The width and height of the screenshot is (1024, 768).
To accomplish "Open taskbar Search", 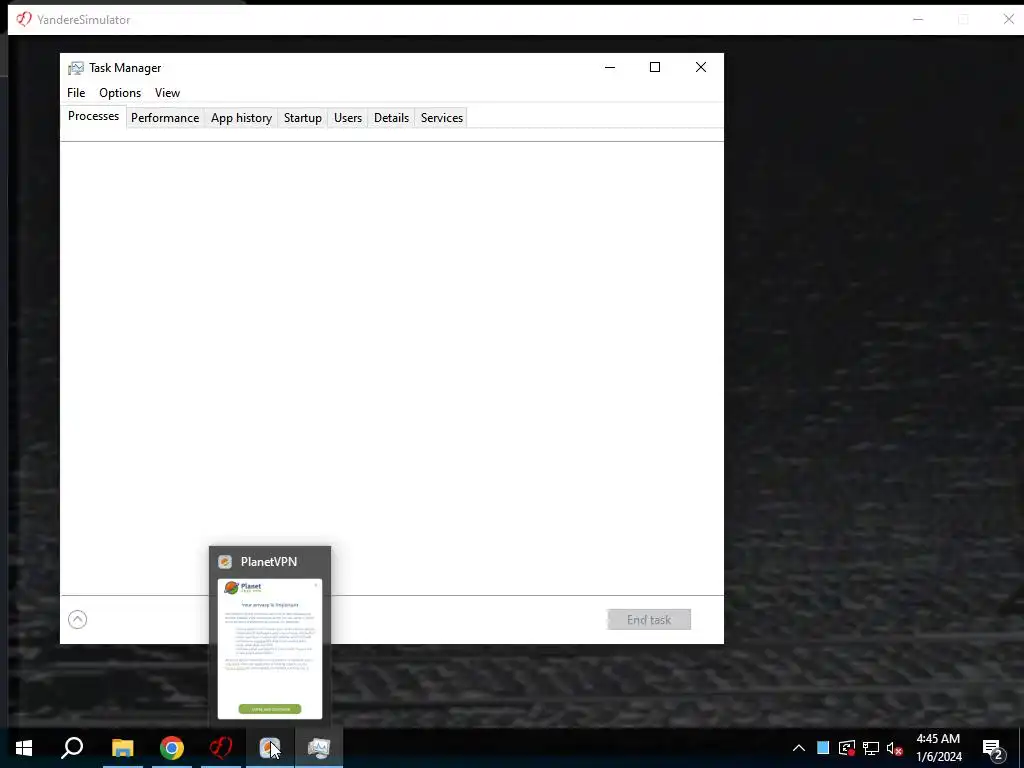I will tap(72, 748).
